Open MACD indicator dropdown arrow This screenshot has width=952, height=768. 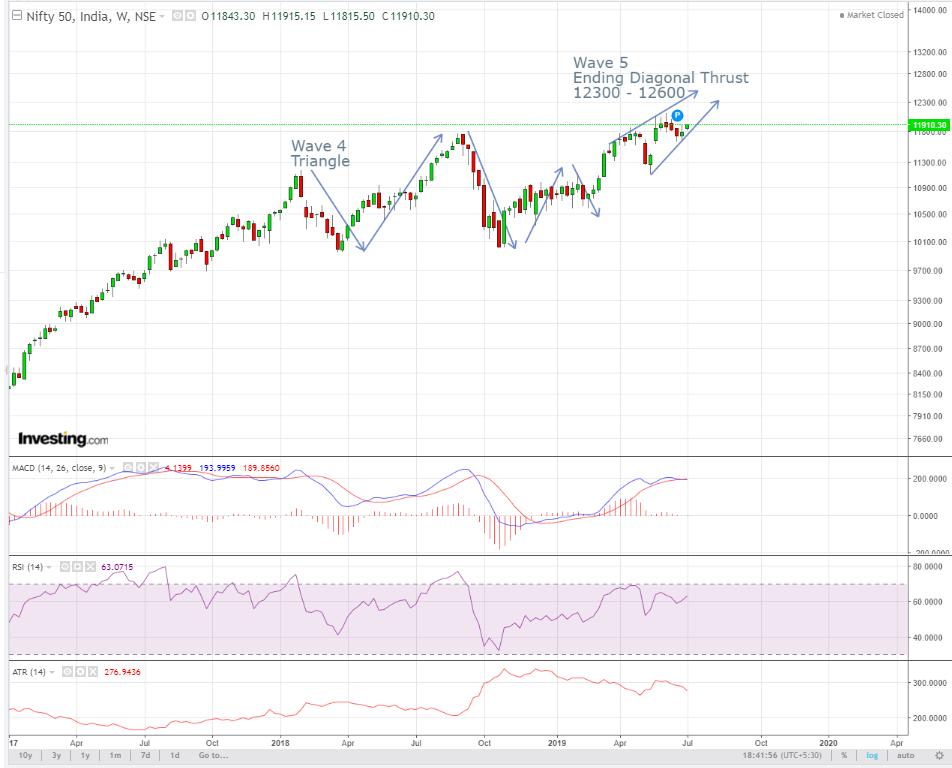(112, 468)
